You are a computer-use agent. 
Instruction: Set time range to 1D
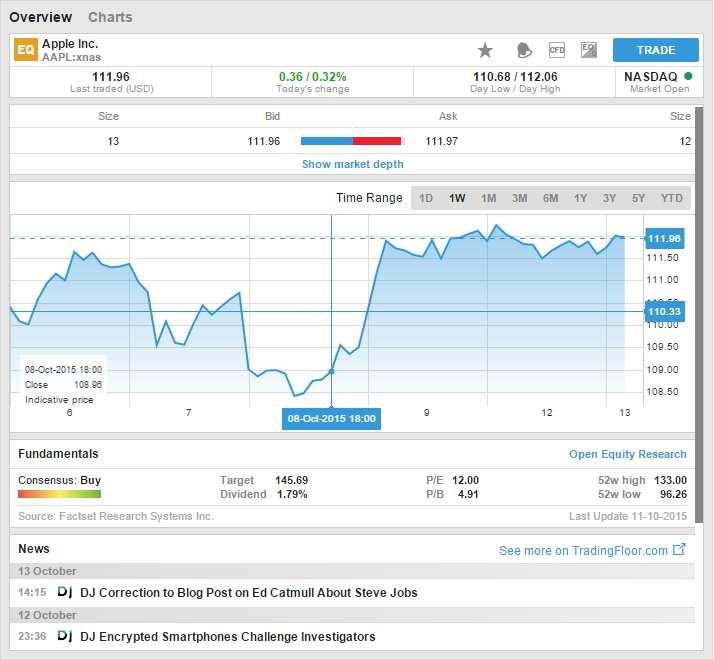pyautogui.click(x=426, y=198)
